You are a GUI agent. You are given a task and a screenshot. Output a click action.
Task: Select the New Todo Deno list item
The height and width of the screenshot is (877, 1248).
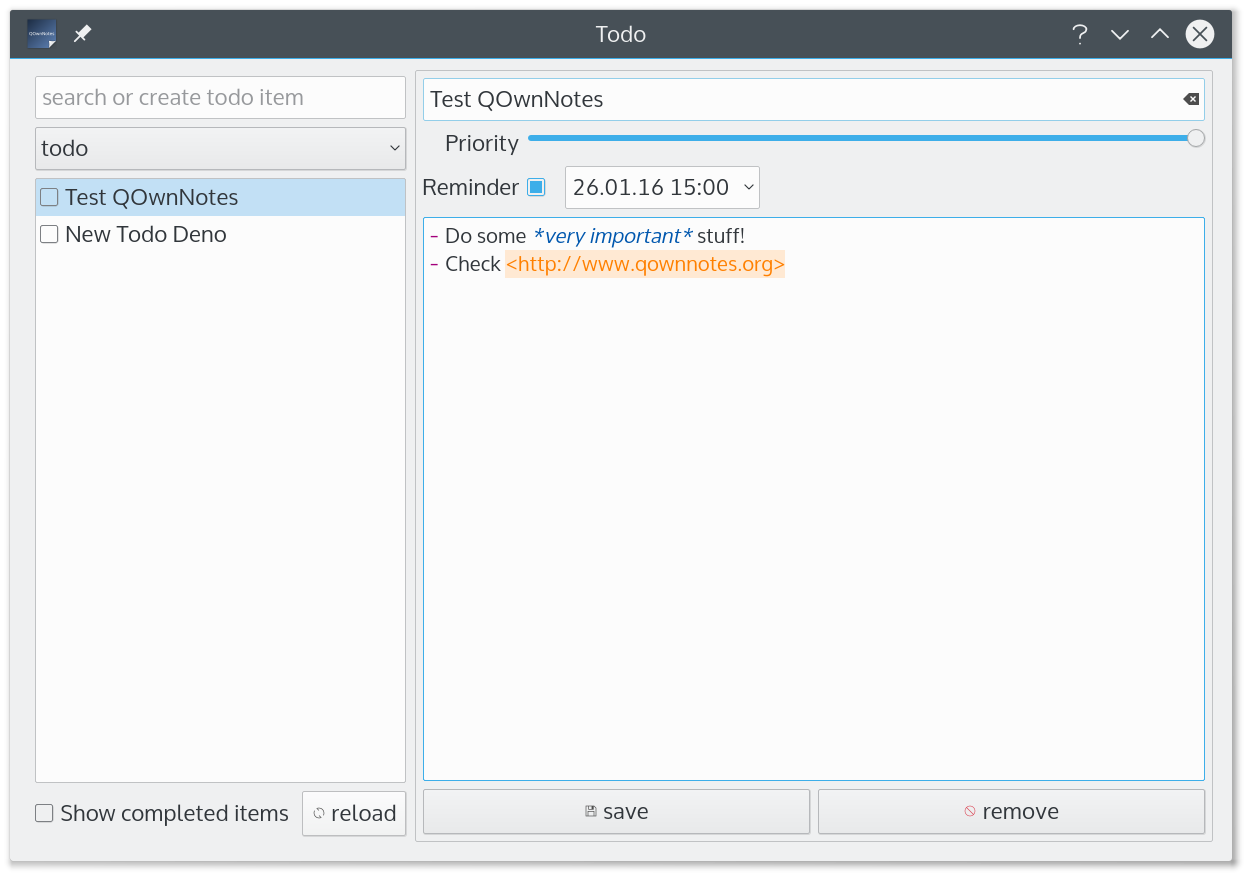tap(220, 234)
